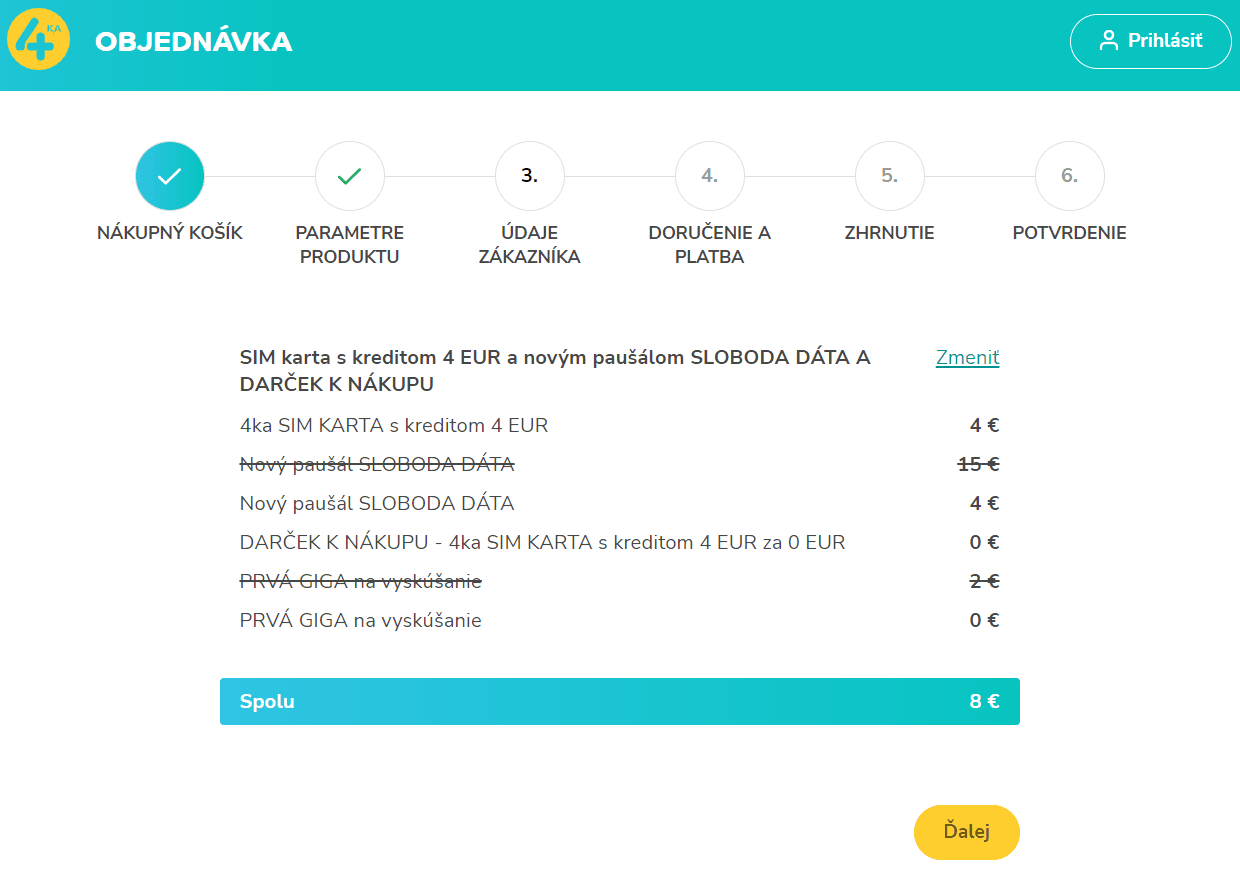Click the bold product title SIM karta s kreditom
Viewport: 1240px width, 876px height.
click(x=555, y=371)
